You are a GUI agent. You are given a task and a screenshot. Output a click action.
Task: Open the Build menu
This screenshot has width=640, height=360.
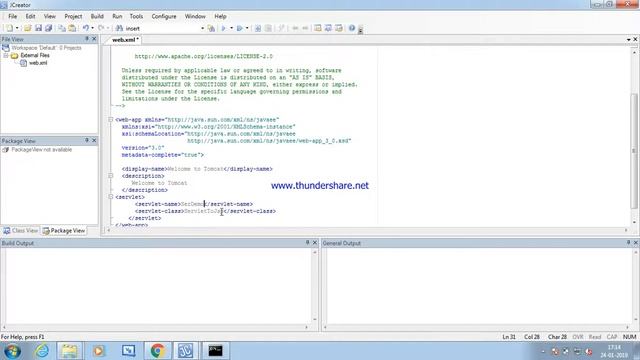tap(97, 16)
